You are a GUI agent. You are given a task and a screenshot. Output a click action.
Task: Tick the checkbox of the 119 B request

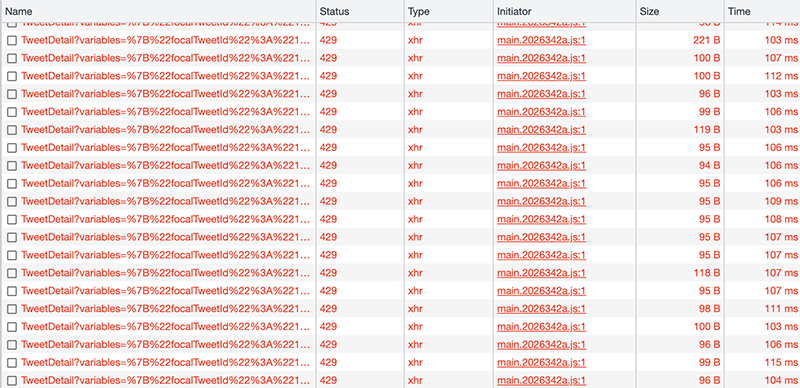click(12, 130)
